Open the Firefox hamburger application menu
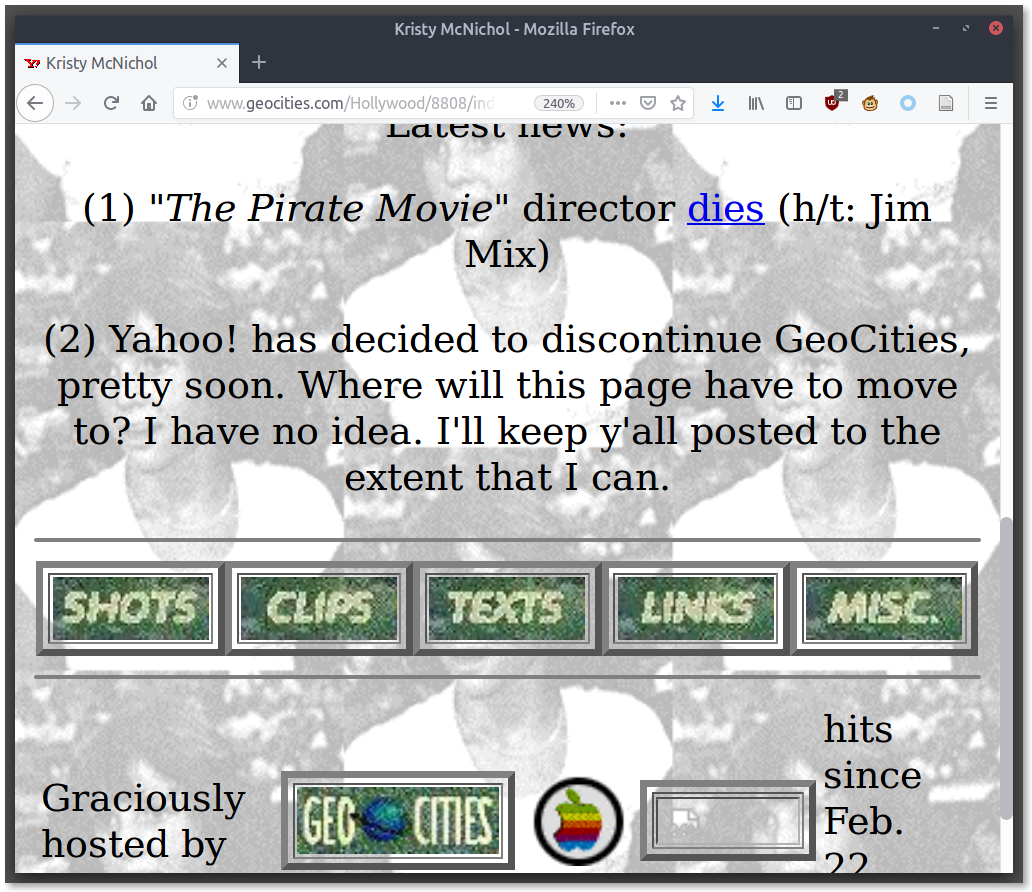 pos(991,103)
